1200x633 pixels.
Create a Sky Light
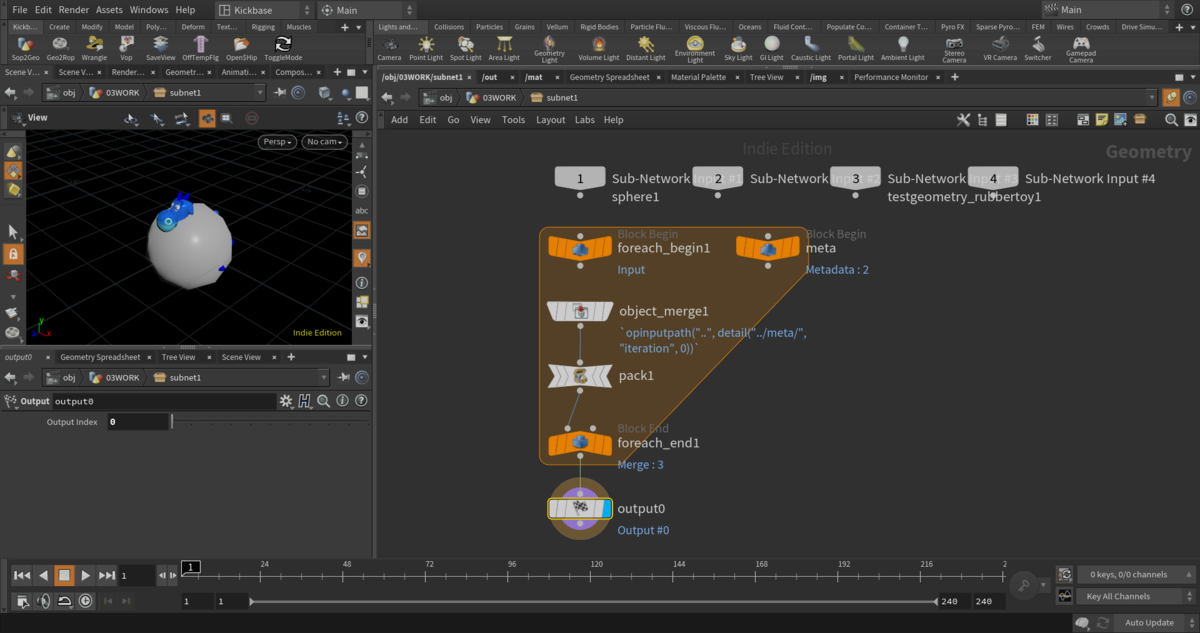[738, 48]
